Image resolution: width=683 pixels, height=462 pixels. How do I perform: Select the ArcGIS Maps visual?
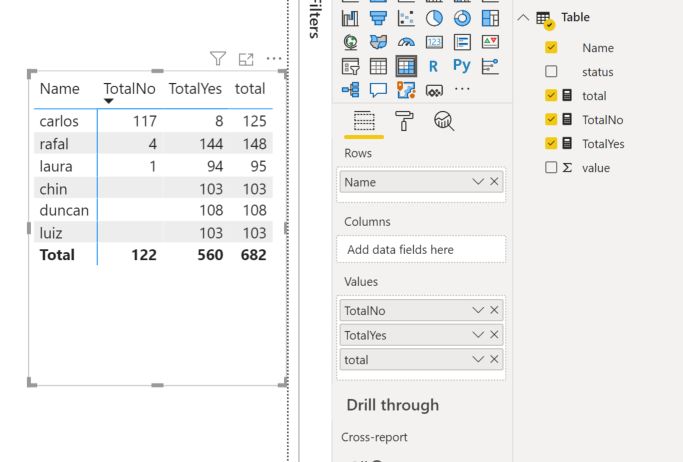click(406, 90)
